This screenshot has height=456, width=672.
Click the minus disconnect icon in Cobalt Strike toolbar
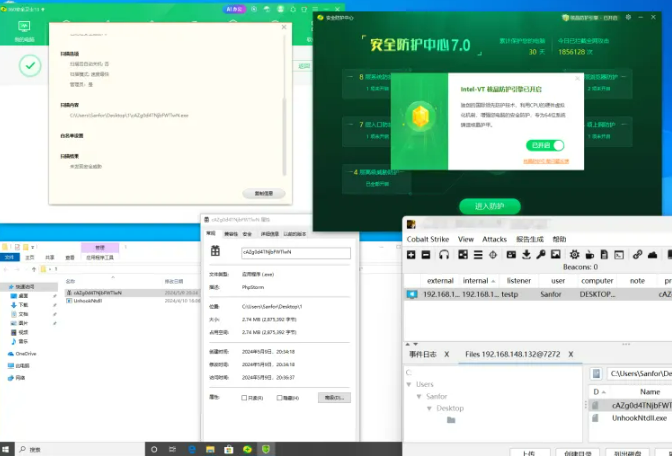pyautogui.click(x=426, y=255)
